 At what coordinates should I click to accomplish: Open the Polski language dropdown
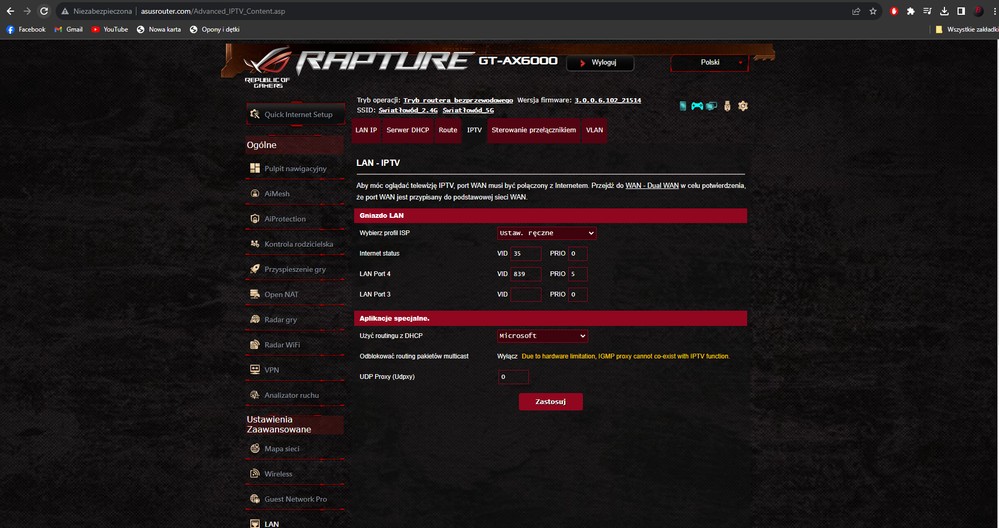point(710,62)
